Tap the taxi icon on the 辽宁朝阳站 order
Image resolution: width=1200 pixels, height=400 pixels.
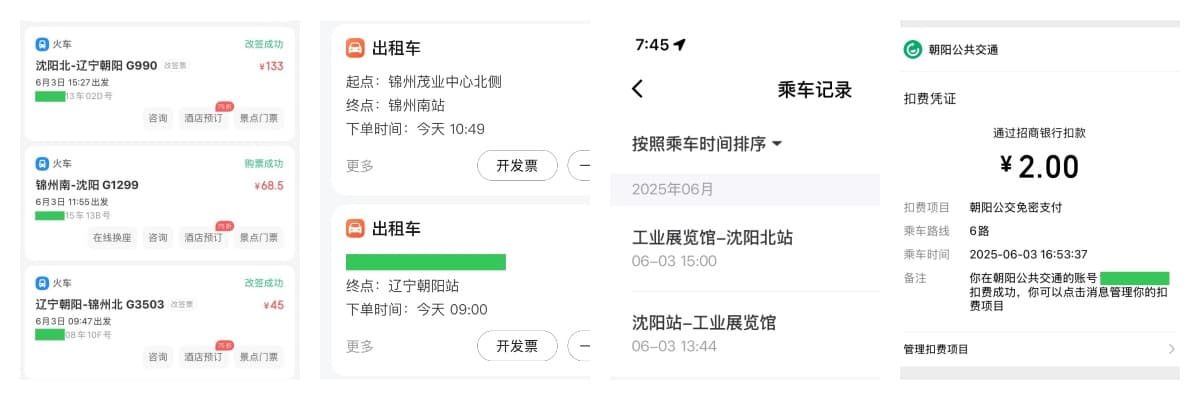click(355, 228)
